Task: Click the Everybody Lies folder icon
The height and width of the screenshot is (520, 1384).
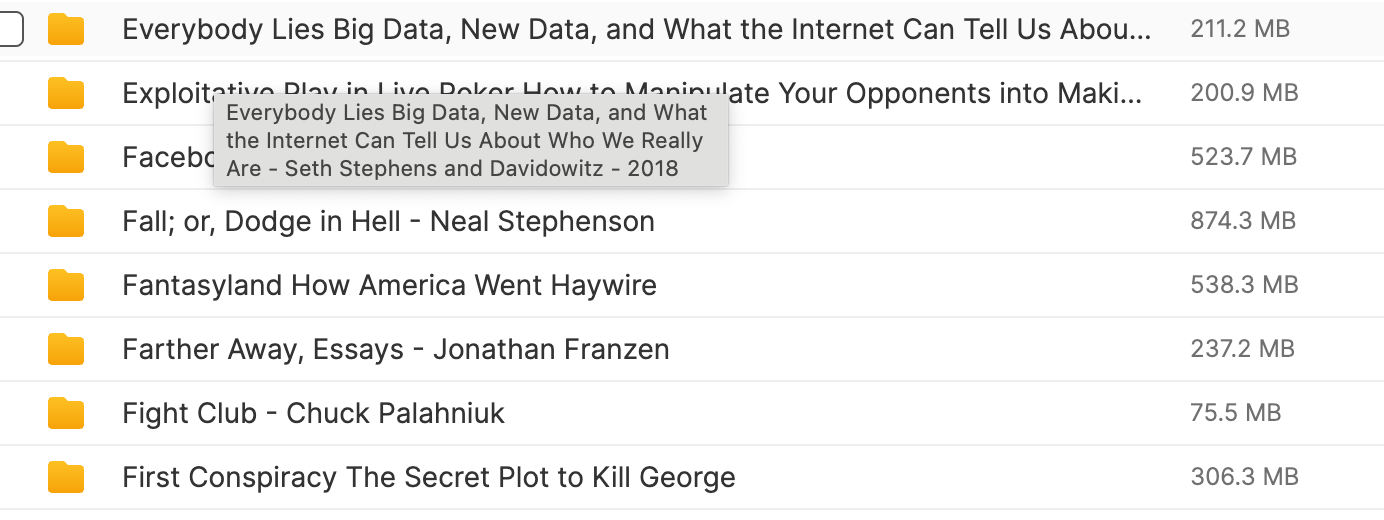Action: (66, 30)
